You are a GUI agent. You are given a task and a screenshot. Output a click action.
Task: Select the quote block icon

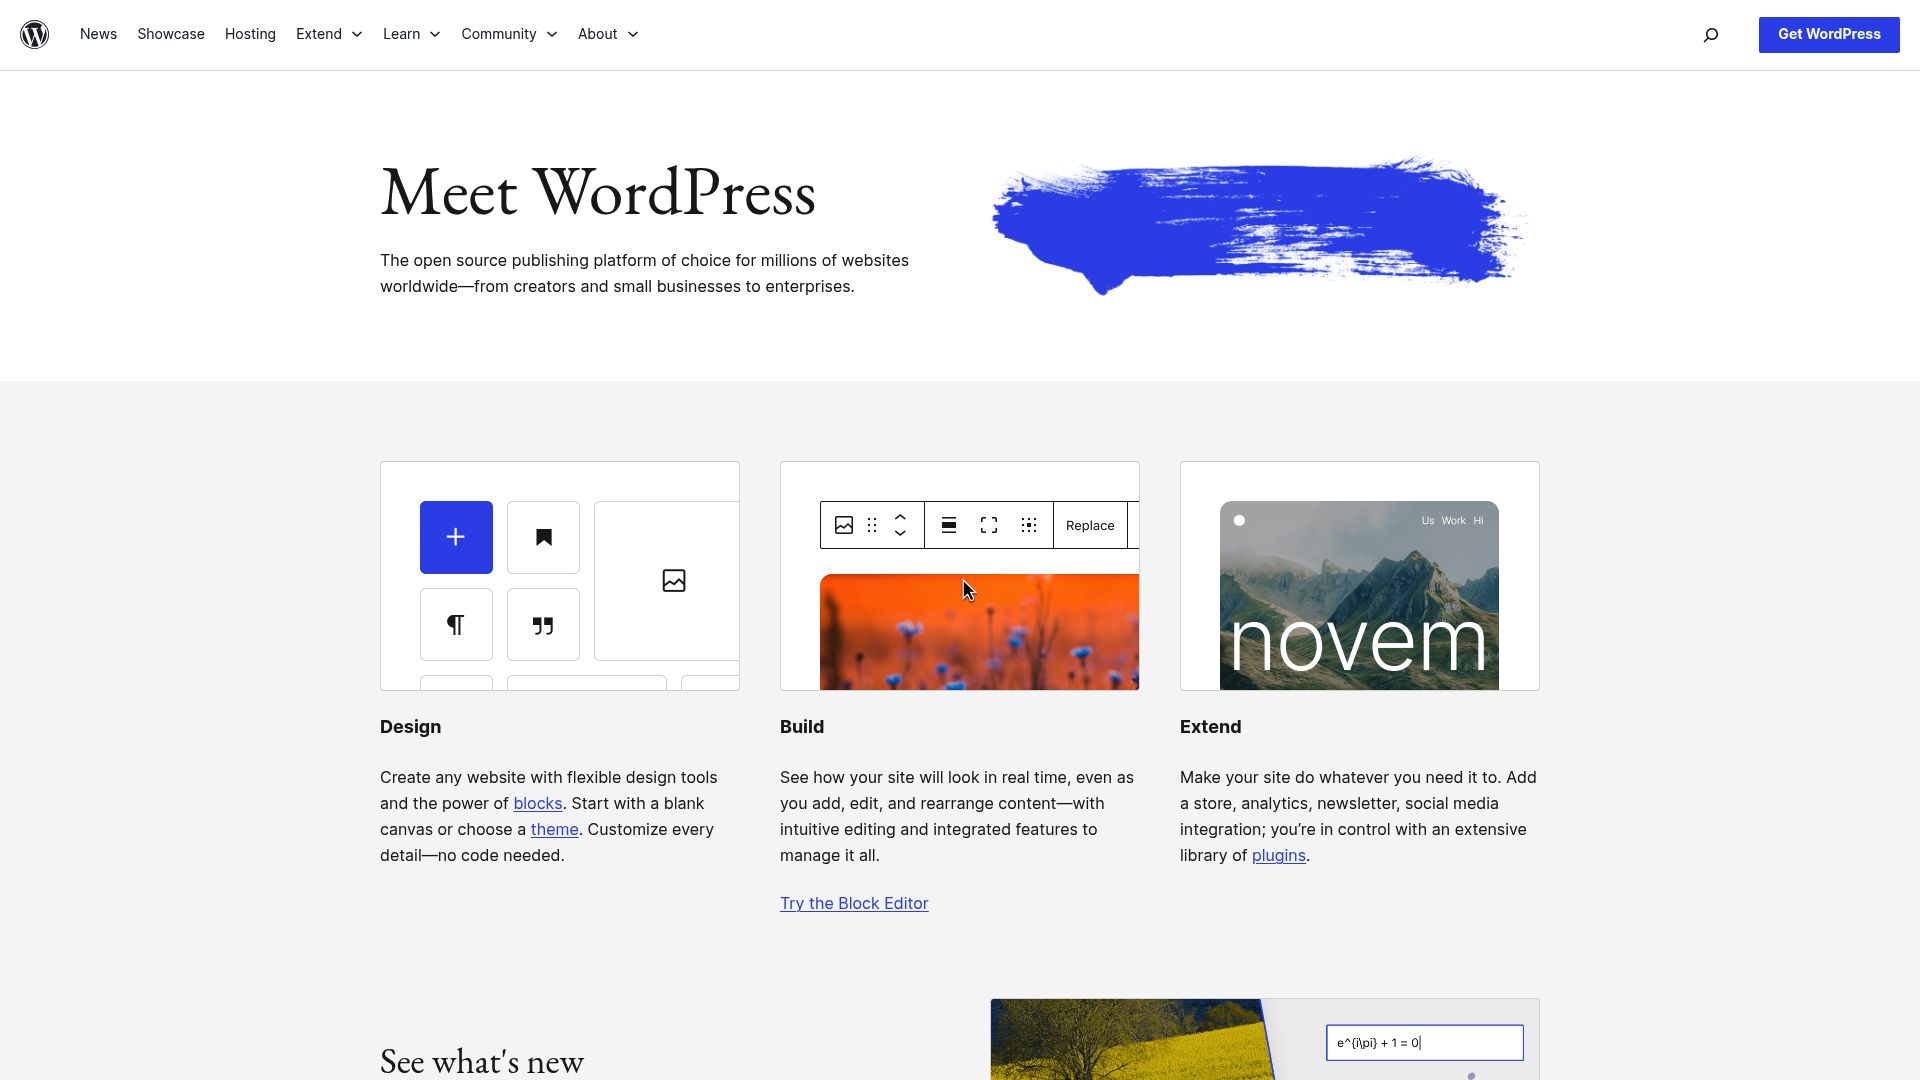click(543, 624)
